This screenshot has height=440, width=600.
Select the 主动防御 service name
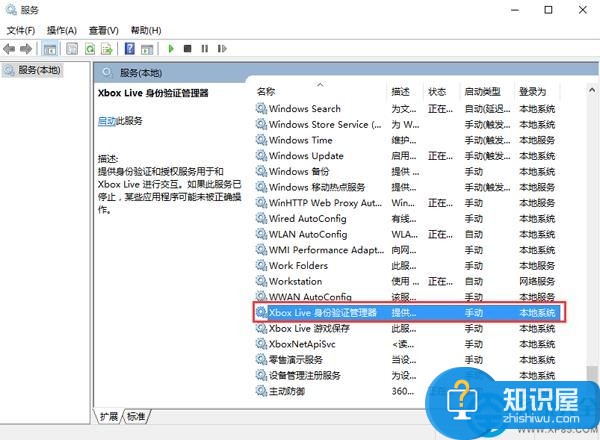287,391
